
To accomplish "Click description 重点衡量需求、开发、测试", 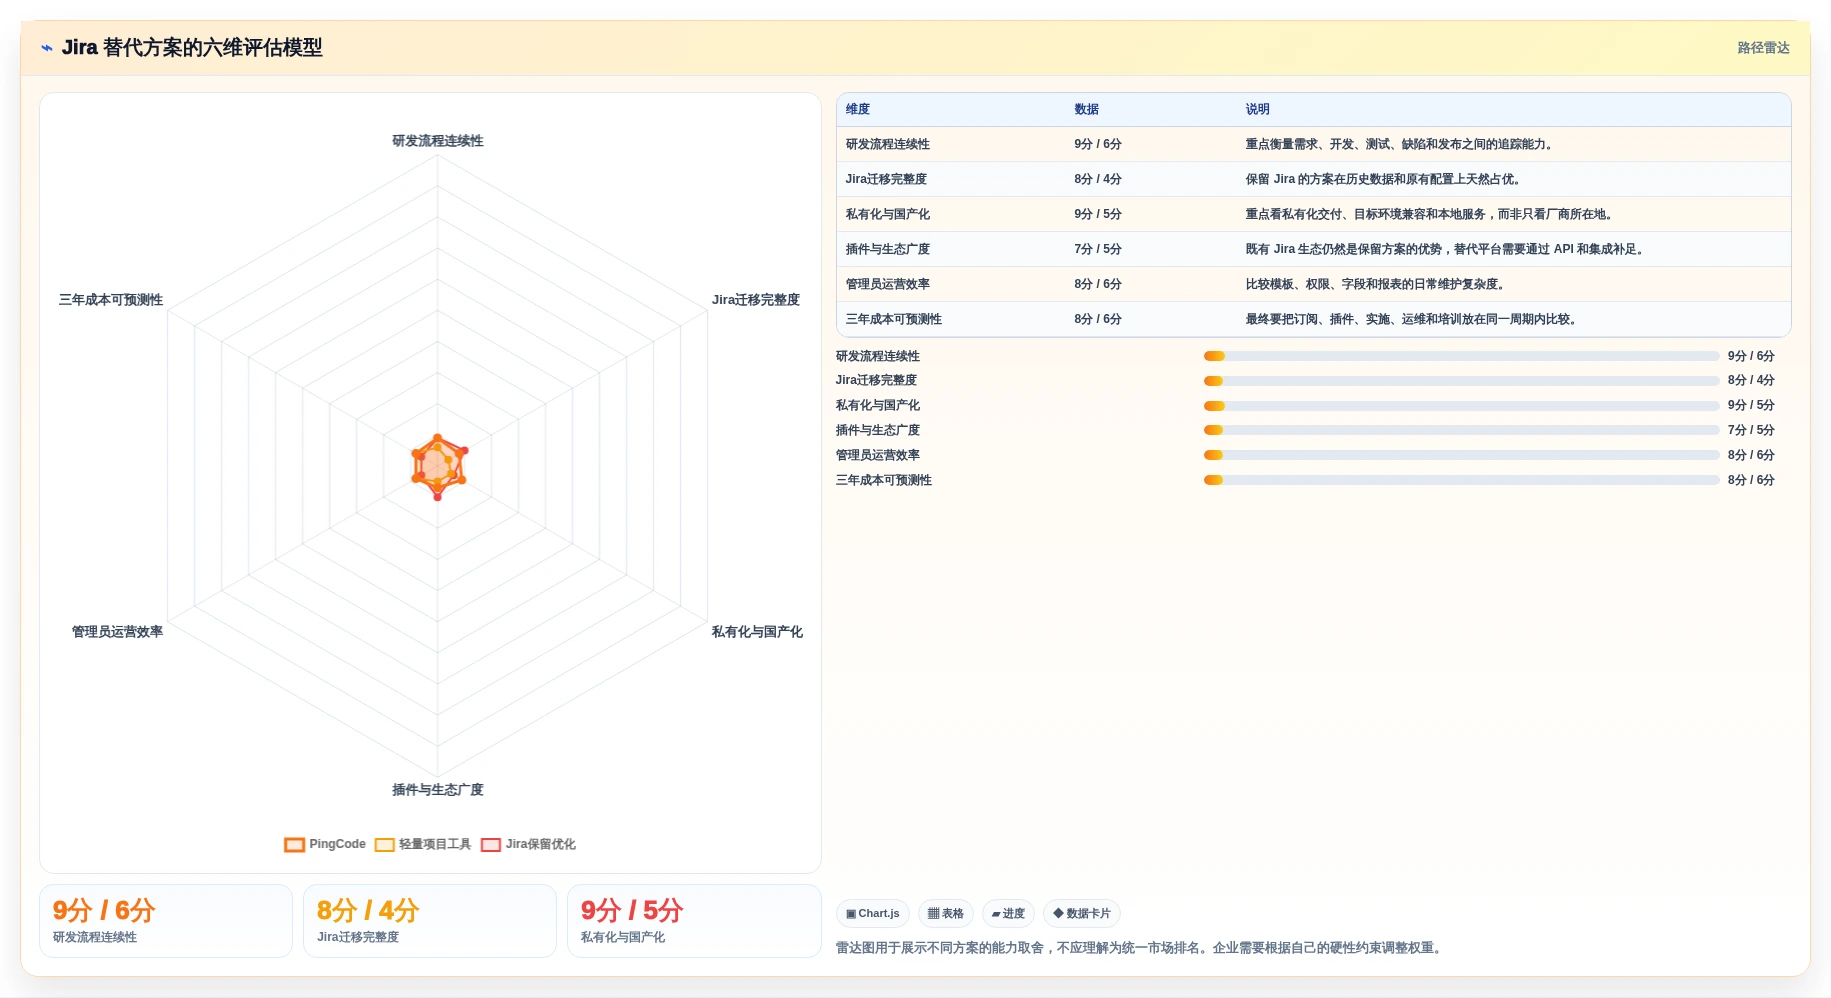I will point(1399,144).
